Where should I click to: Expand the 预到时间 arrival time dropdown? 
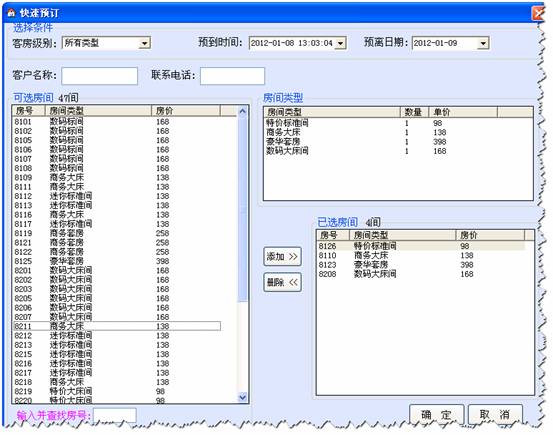pyautogui.click(x=340, y=43)
